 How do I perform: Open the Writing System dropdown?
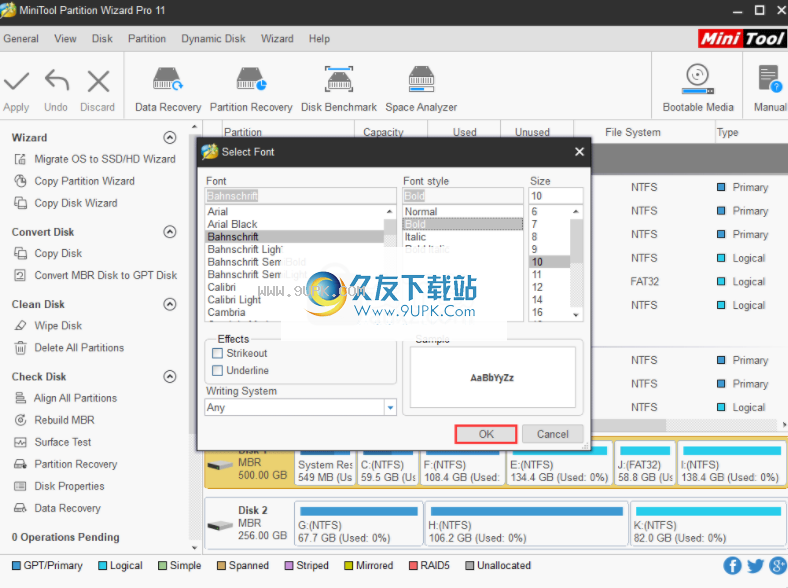pos(390,408)
